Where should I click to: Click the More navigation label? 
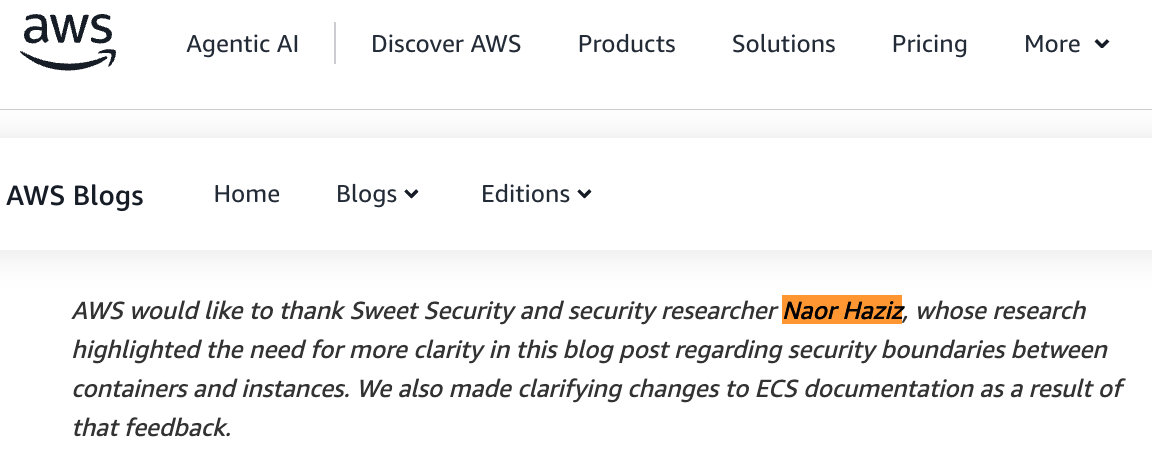pos(1052,44)
